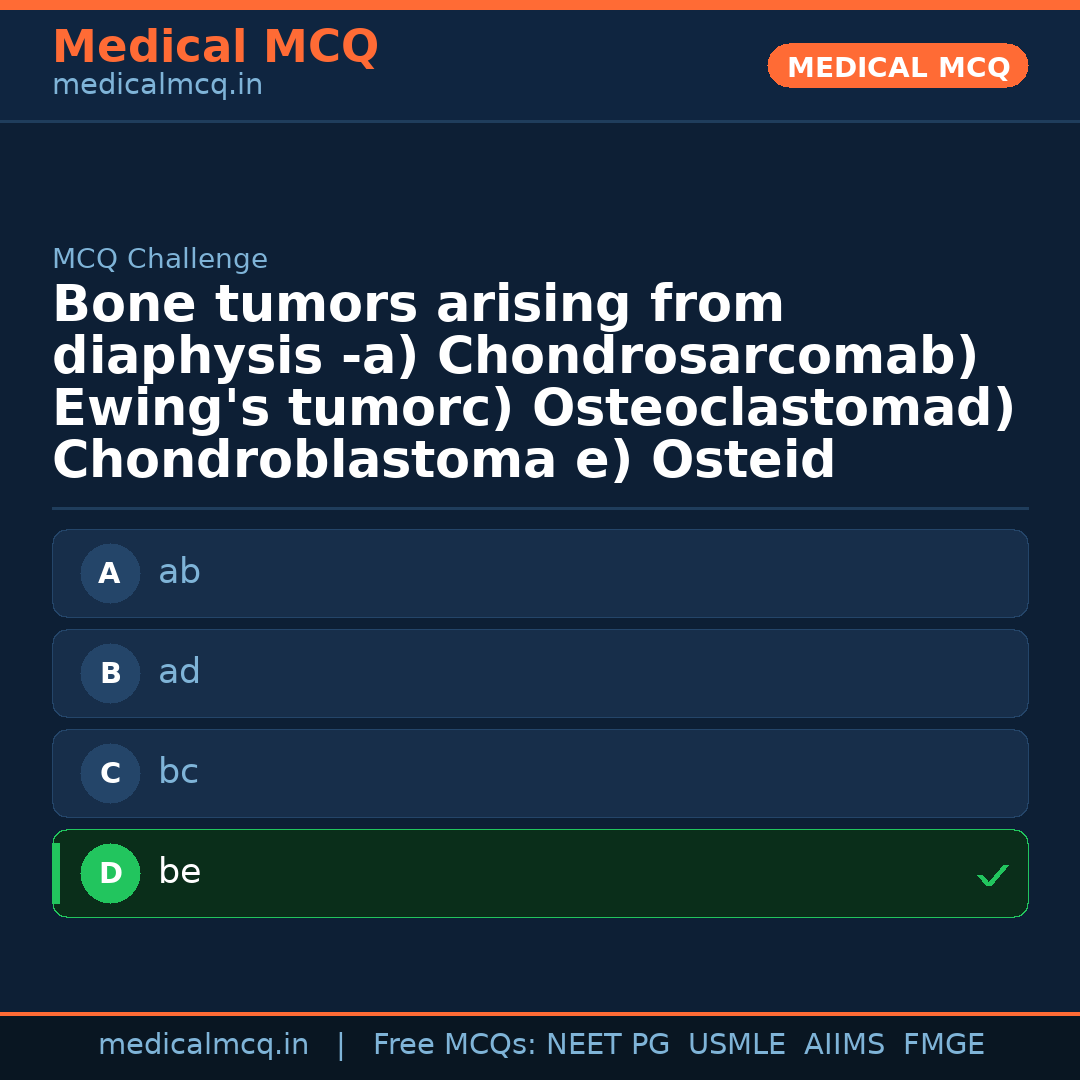Select the circular A badge icon
Viewport: 1080px width, 1080px height.
pyautogui.click(x=110, y=573)
